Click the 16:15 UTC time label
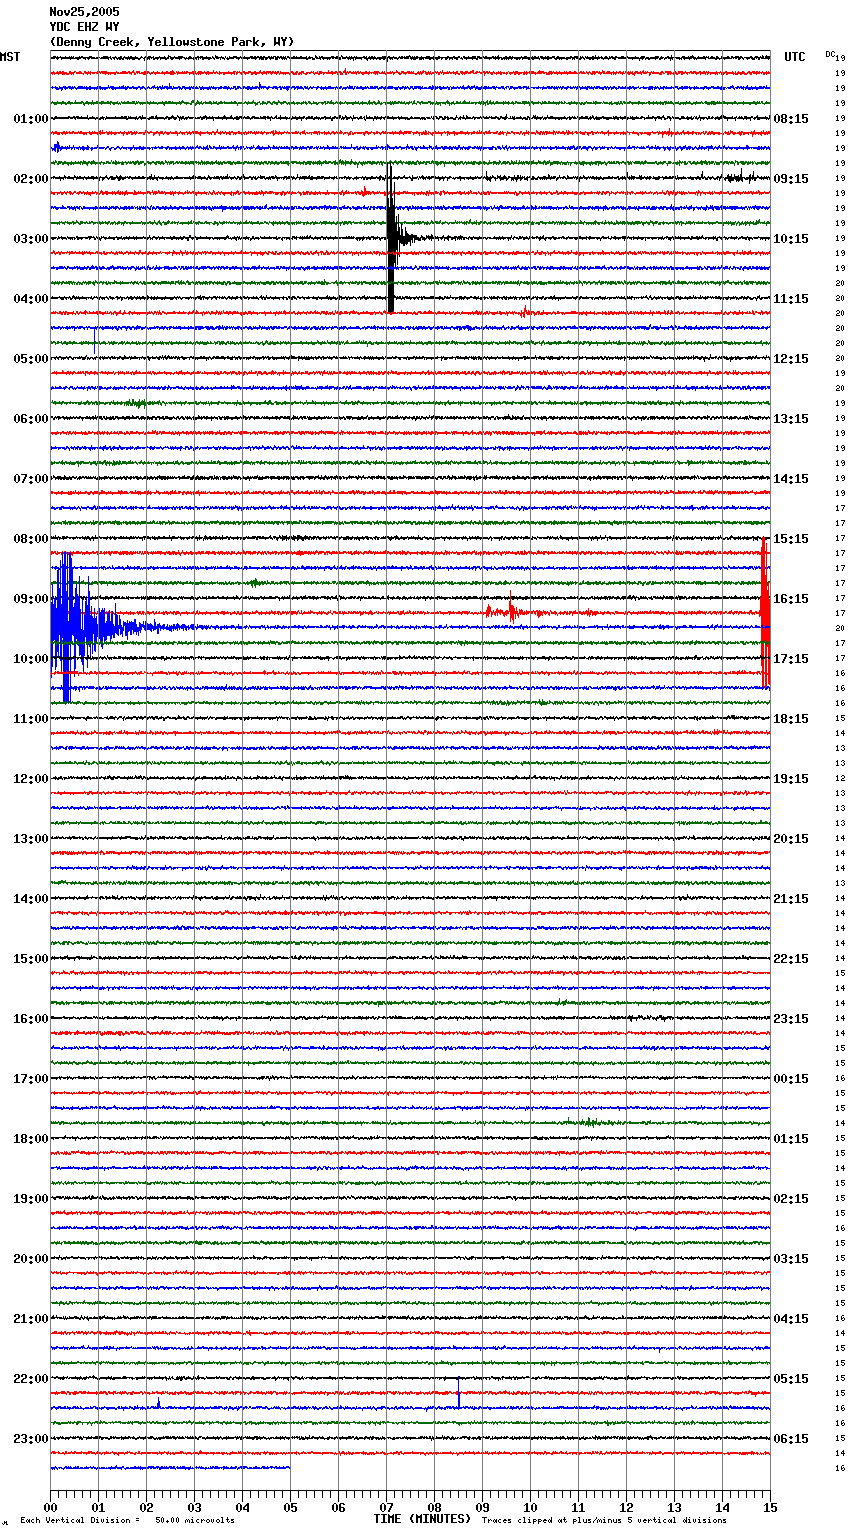Image resolution: width=850 pixels, height=1534 pixels. pyautogui.click(x=791, y=599)
